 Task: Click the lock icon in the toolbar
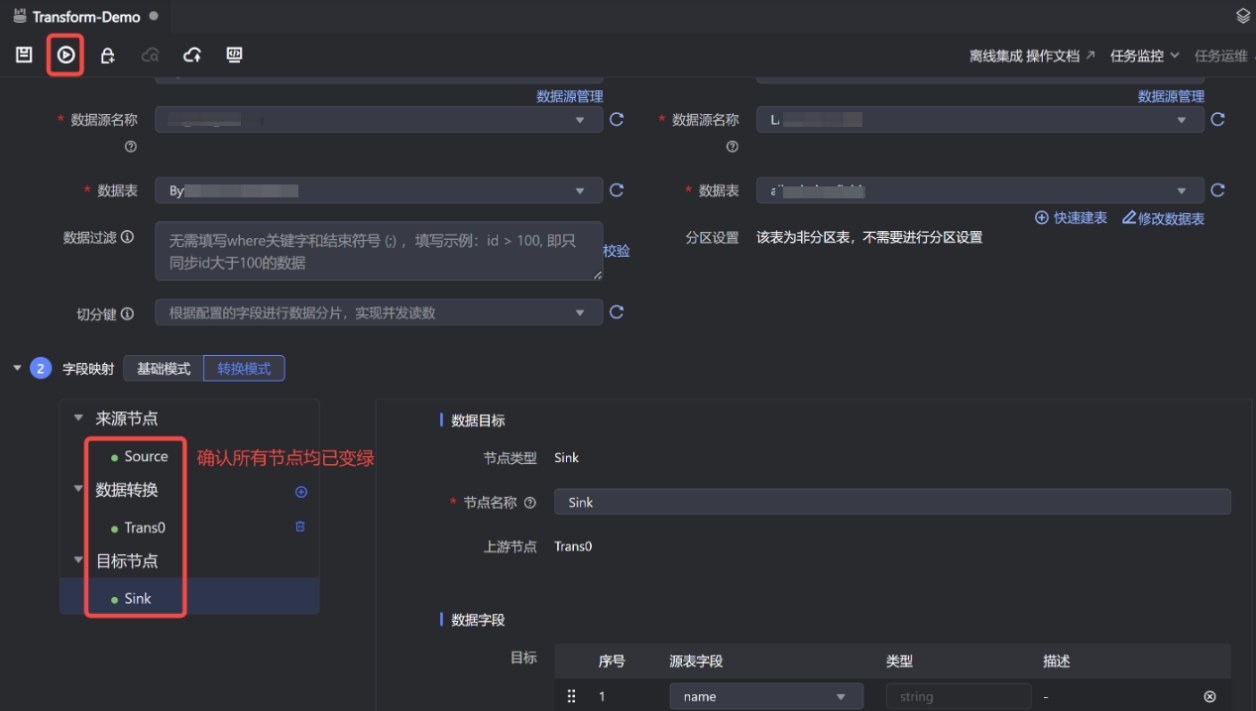click(107, 55)
